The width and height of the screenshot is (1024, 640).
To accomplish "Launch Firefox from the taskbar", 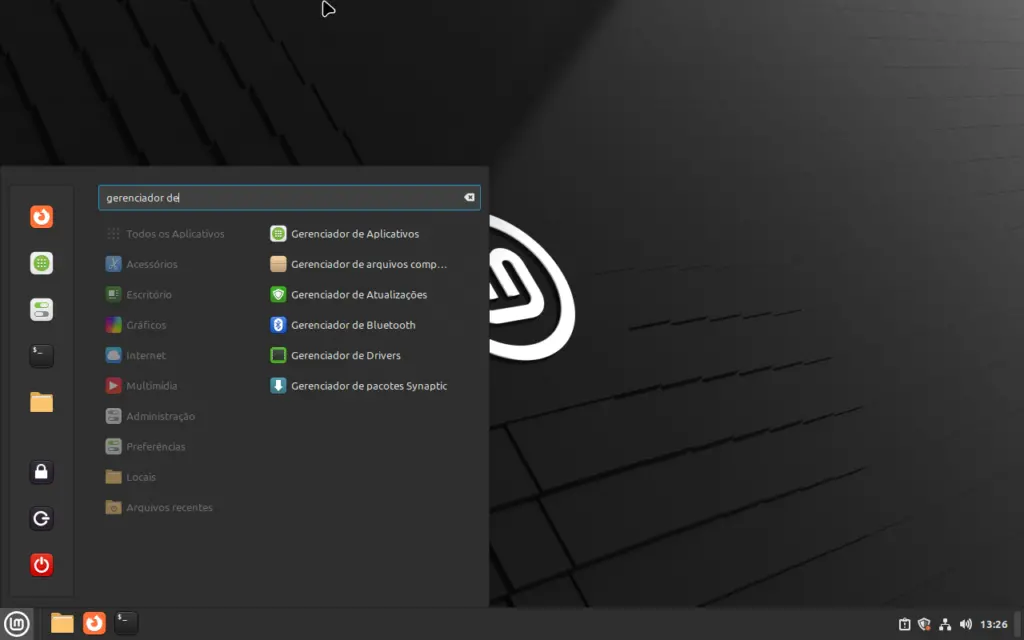I will point(93,623).
